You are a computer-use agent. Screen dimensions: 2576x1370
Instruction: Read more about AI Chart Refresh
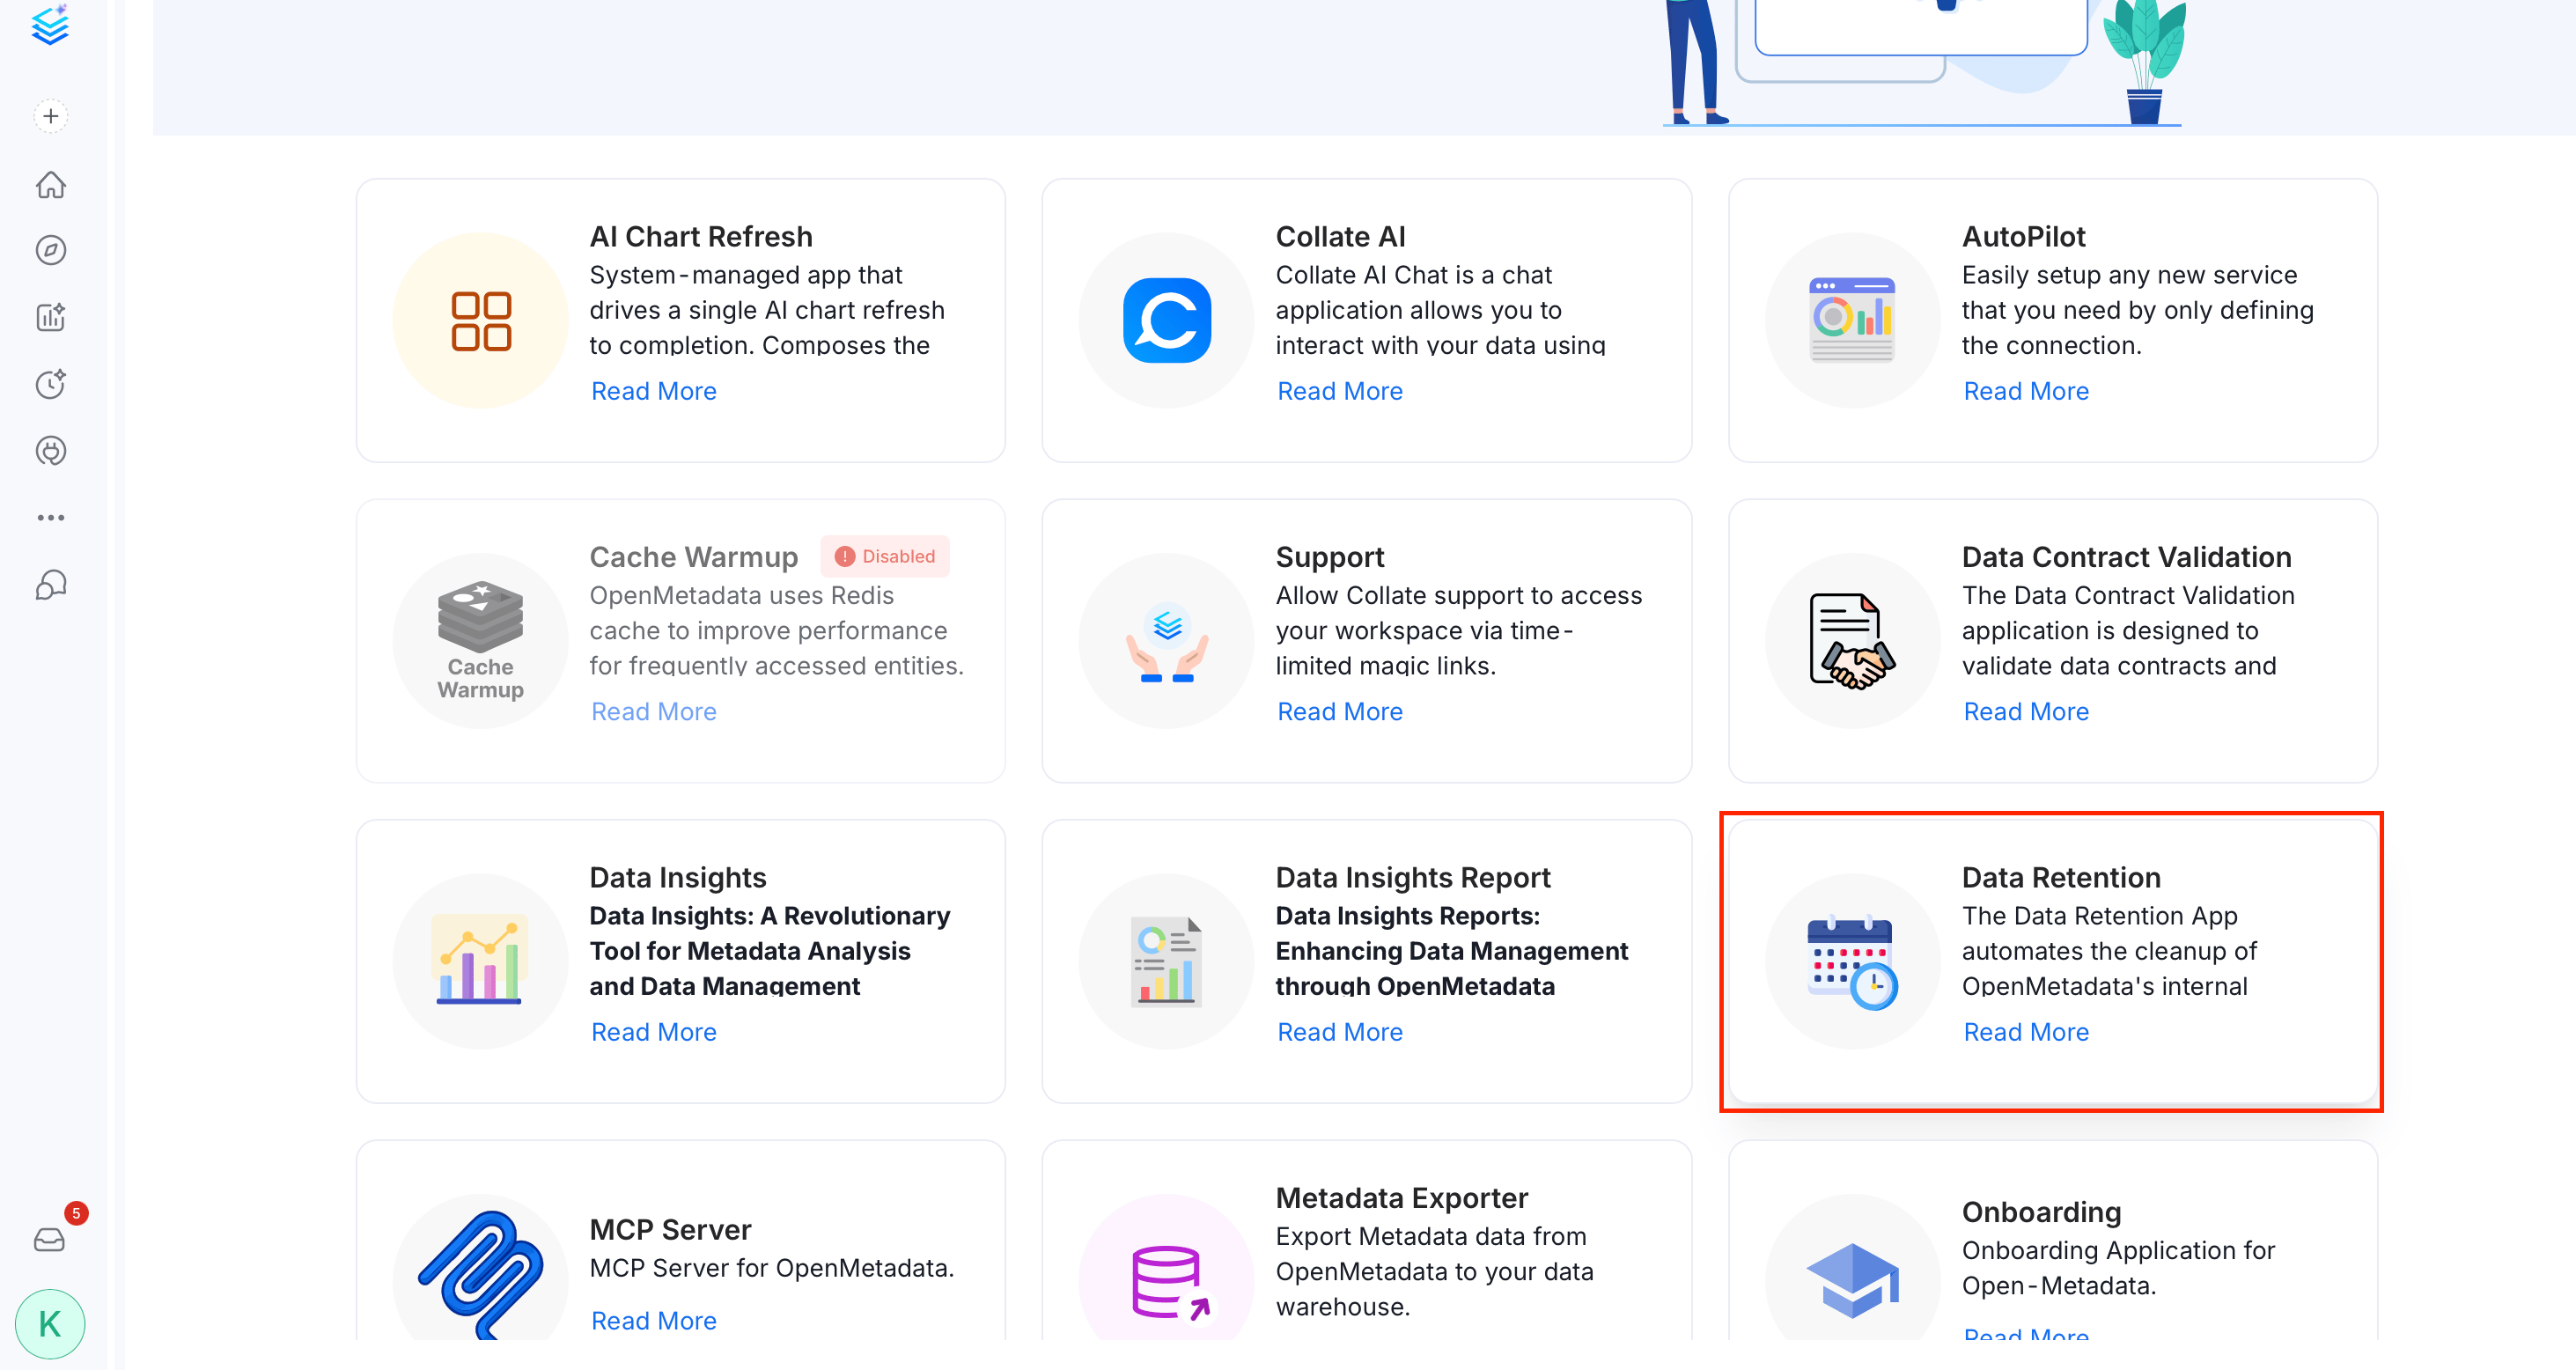coord(654,391)
